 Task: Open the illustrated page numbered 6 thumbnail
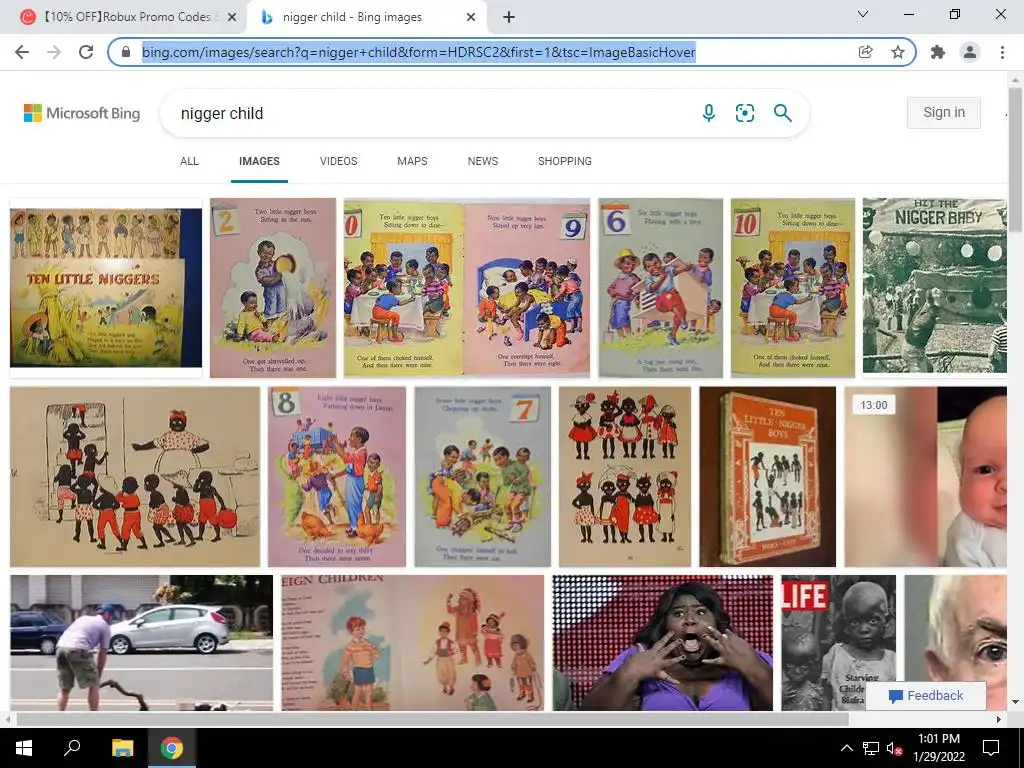[x=660, y=288]
